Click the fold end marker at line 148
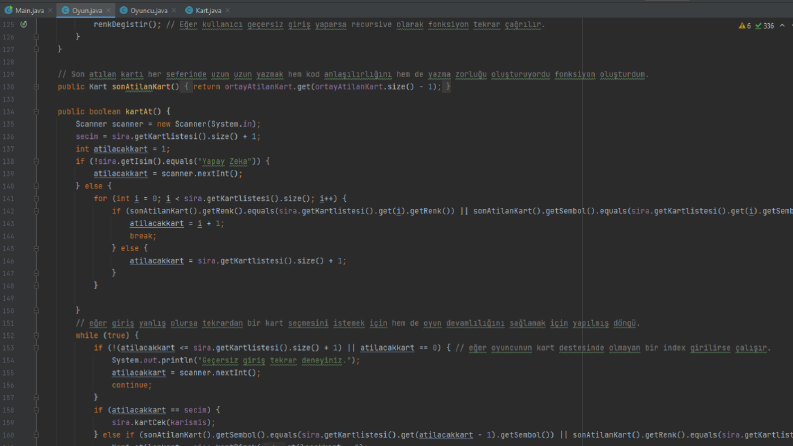793x446 pixels. [36, 286]
